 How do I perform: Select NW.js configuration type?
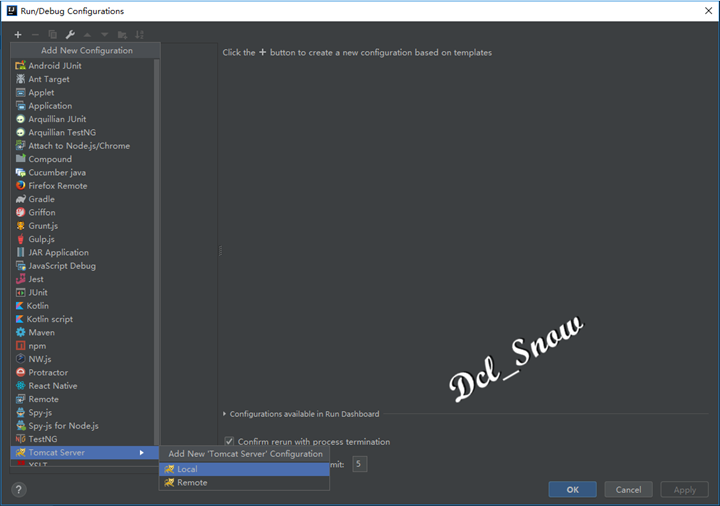(x=83, y=359)
